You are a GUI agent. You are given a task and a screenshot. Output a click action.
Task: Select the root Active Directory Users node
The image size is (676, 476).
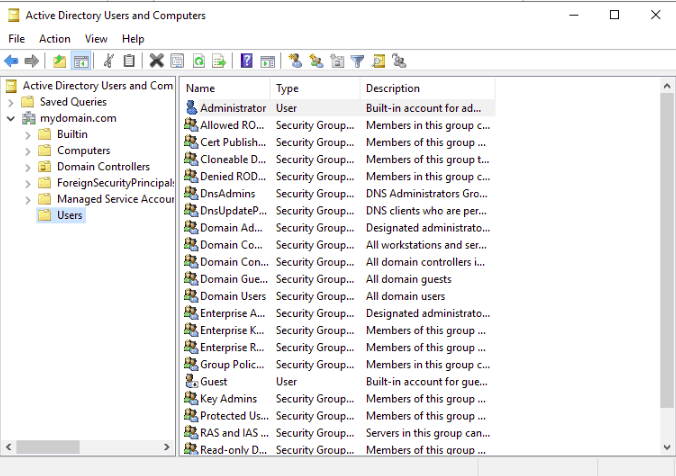[x=97, y=85]
